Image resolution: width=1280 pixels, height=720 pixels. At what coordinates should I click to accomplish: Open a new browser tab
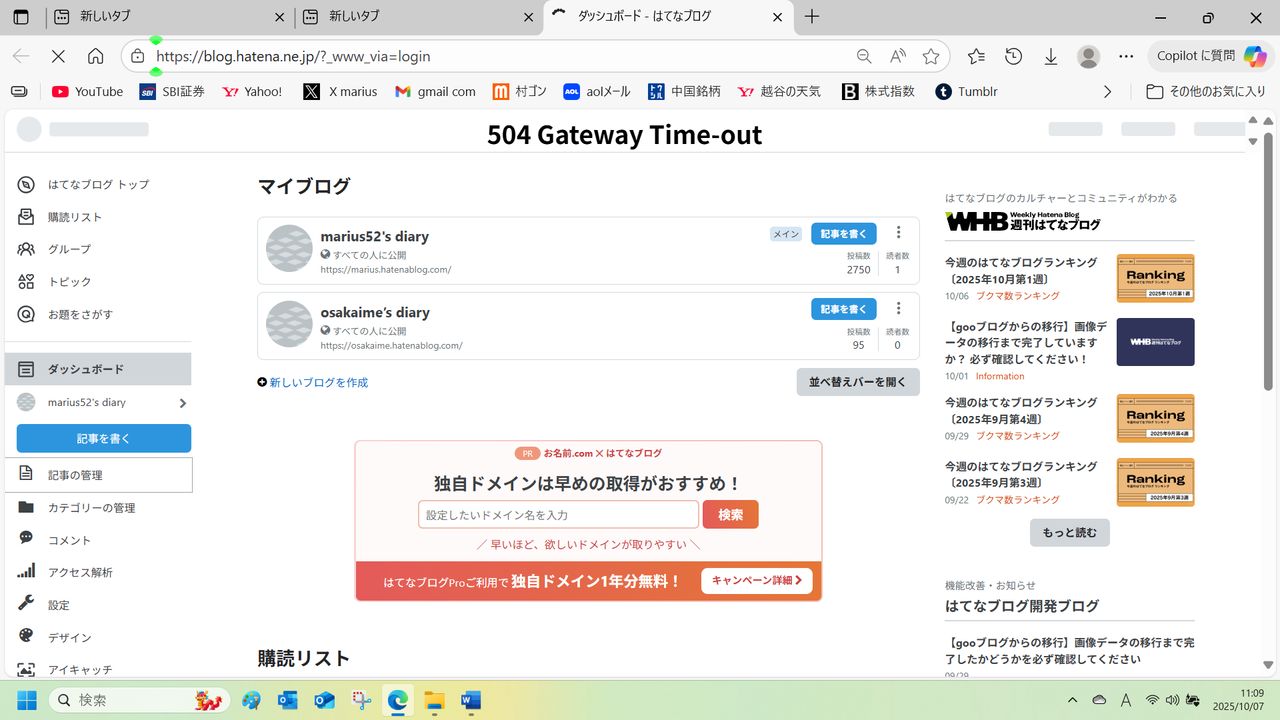[x=812, y=17]
